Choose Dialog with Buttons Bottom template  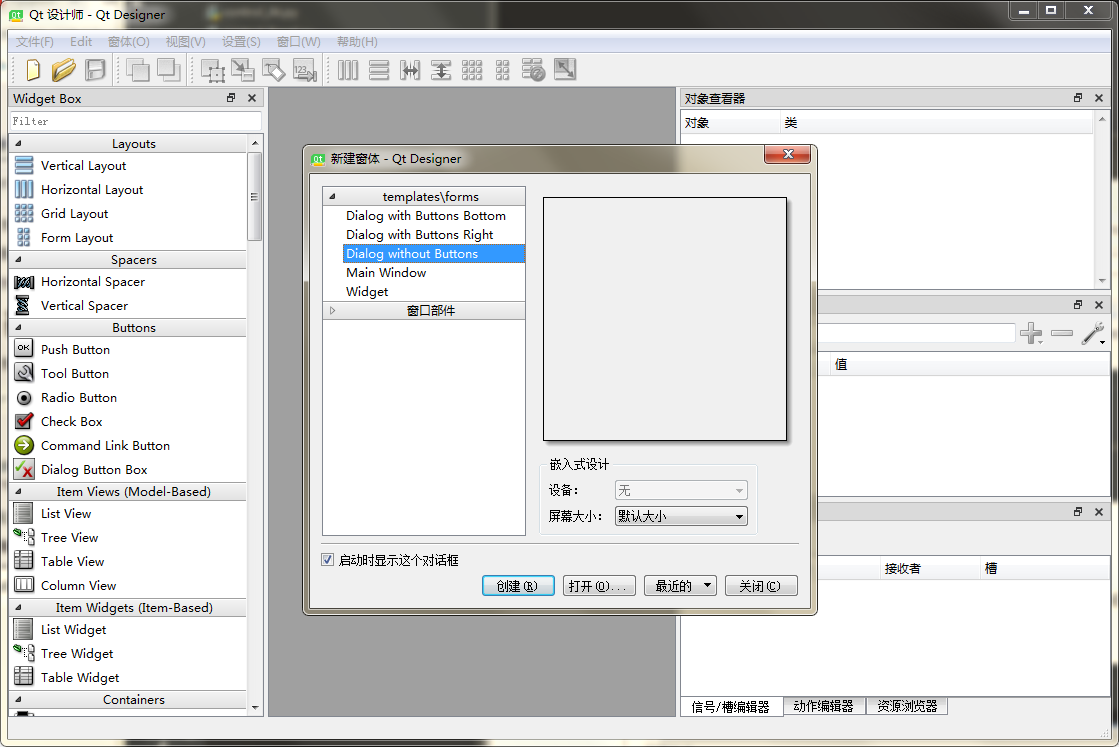[425, 215]
